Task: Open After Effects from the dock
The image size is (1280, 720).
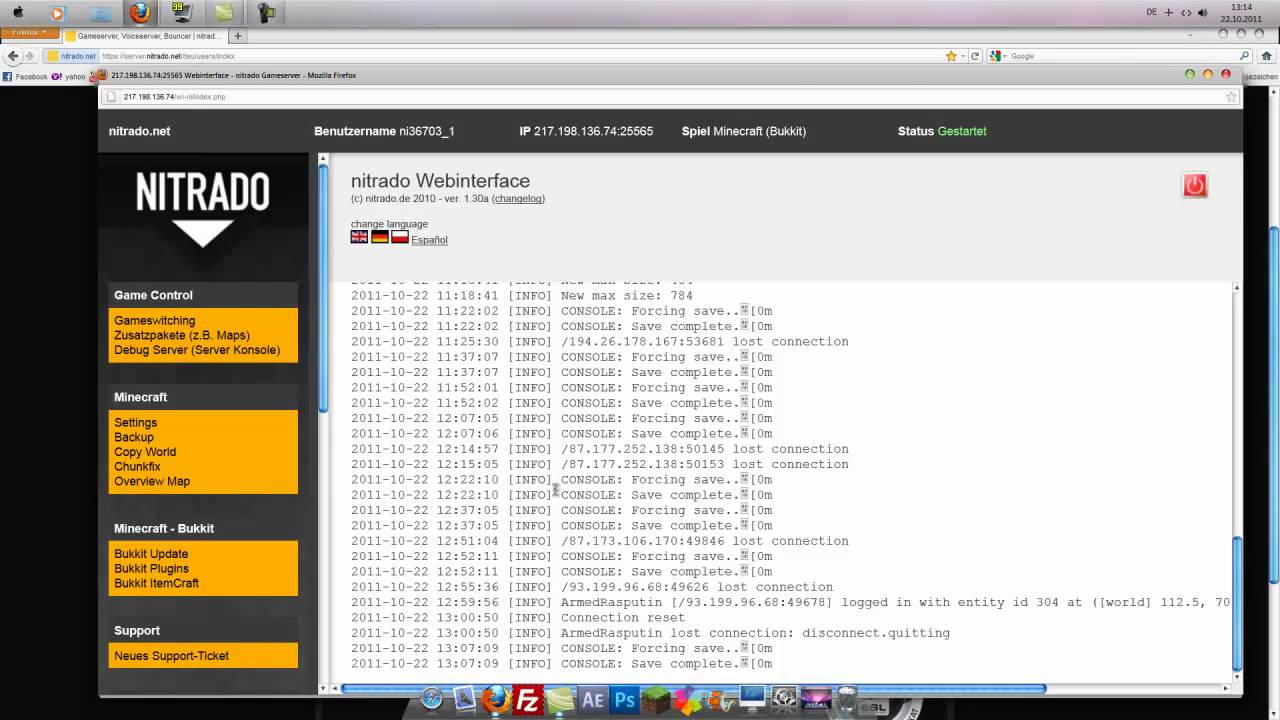Action: [592, 701]
